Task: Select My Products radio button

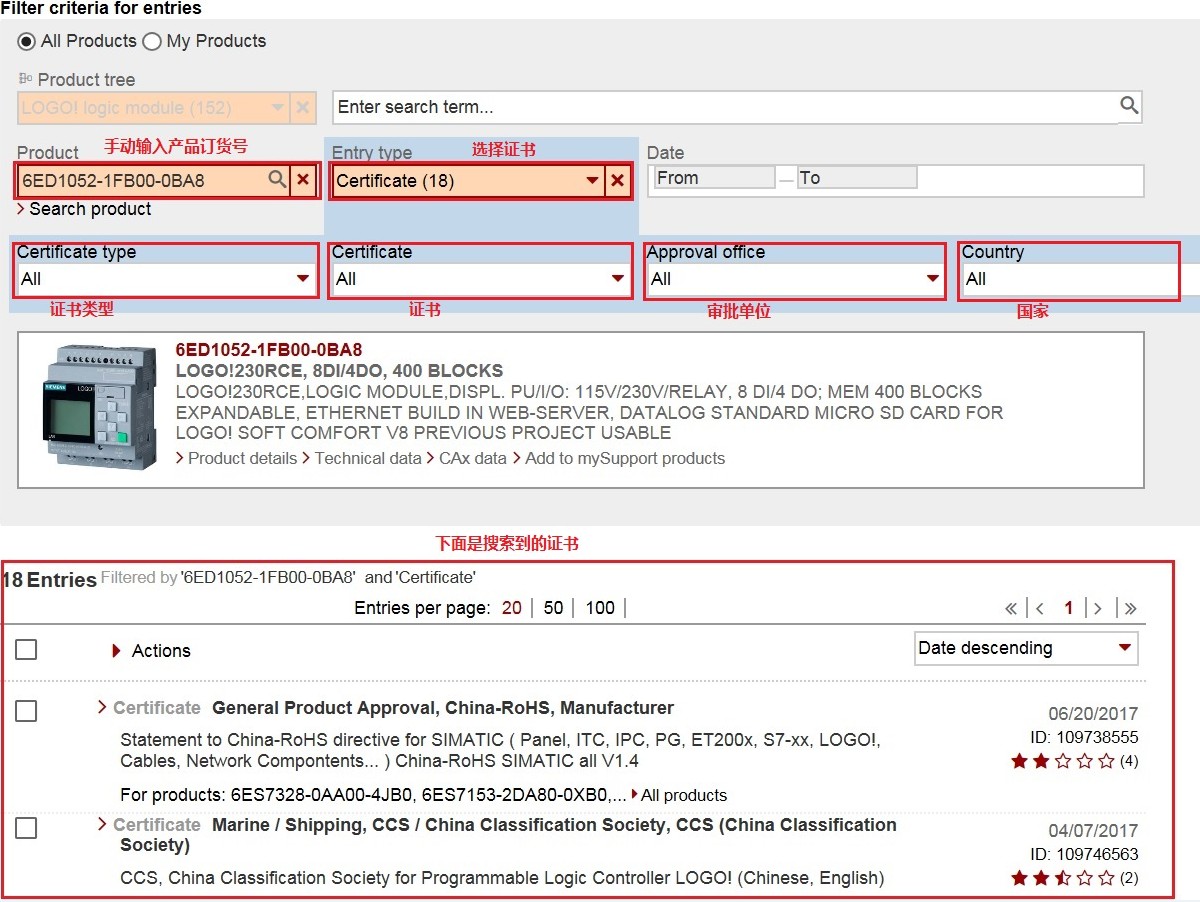Action: click(x=152, y=41)
